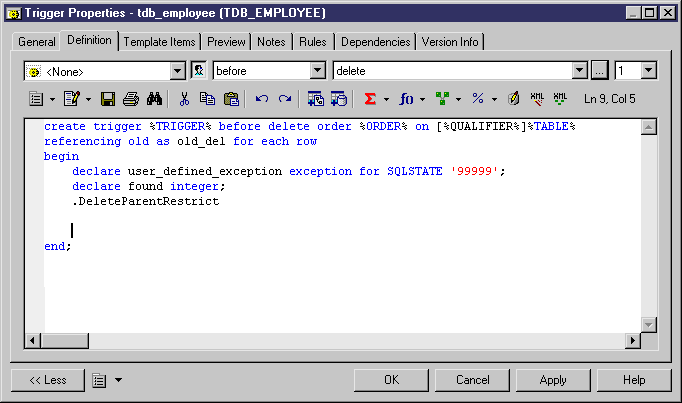The image size is (682, 403).
Task: Click on 'user_defined_exception' in the code
Action: coord(205,171)
